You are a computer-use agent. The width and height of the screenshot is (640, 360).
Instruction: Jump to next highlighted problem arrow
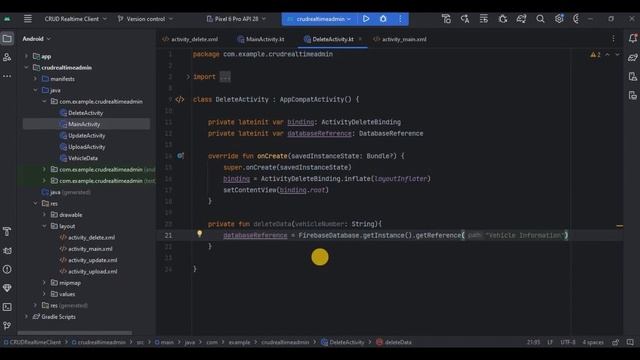click(x=617, y=55)
